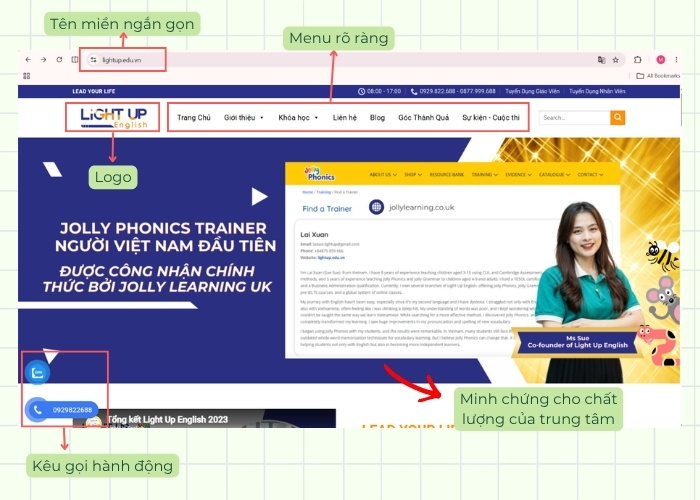
Task: Click the orange search magnifier button
Action: pos(618,117)
